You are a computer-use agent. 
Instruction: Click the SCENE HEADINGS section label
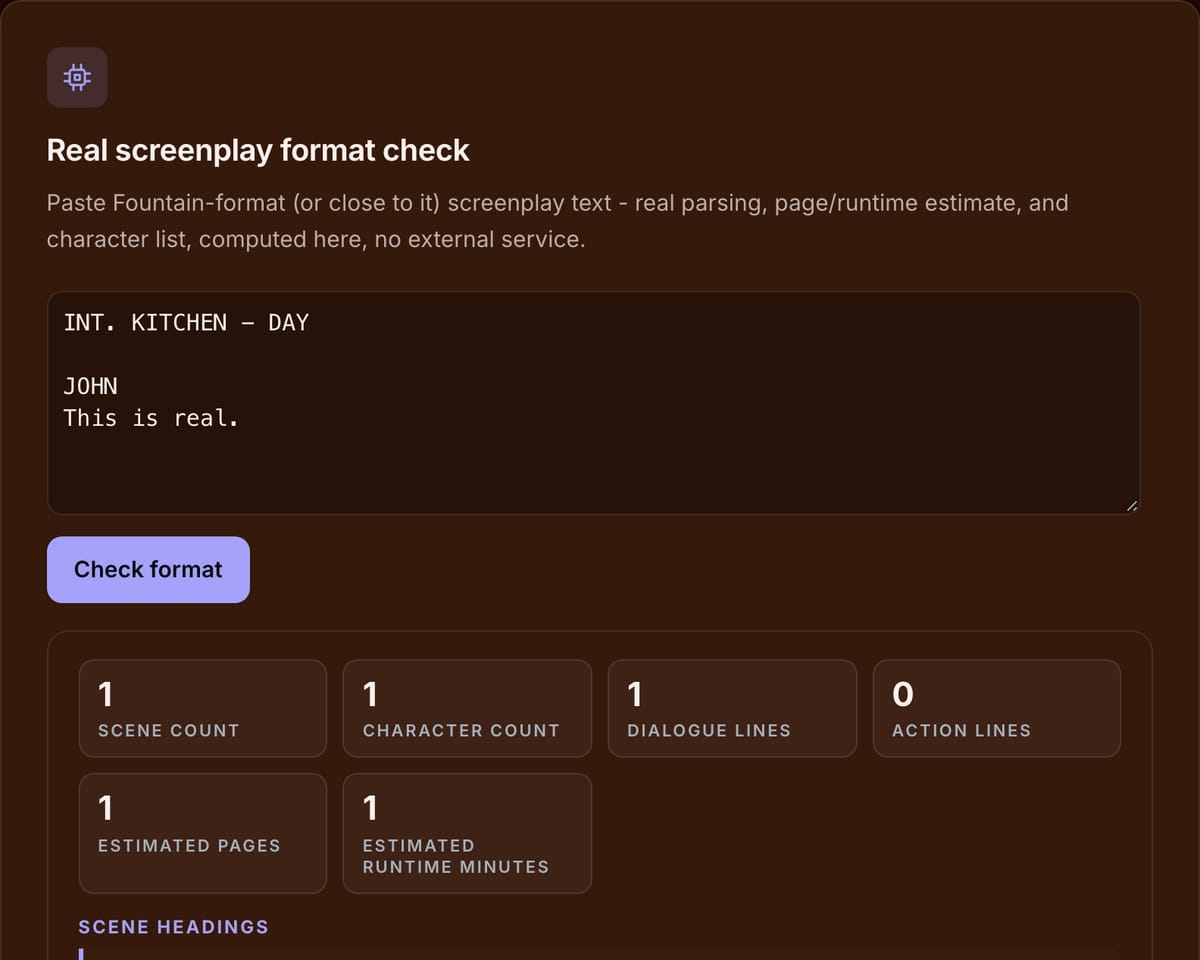[x=174, y=927]
